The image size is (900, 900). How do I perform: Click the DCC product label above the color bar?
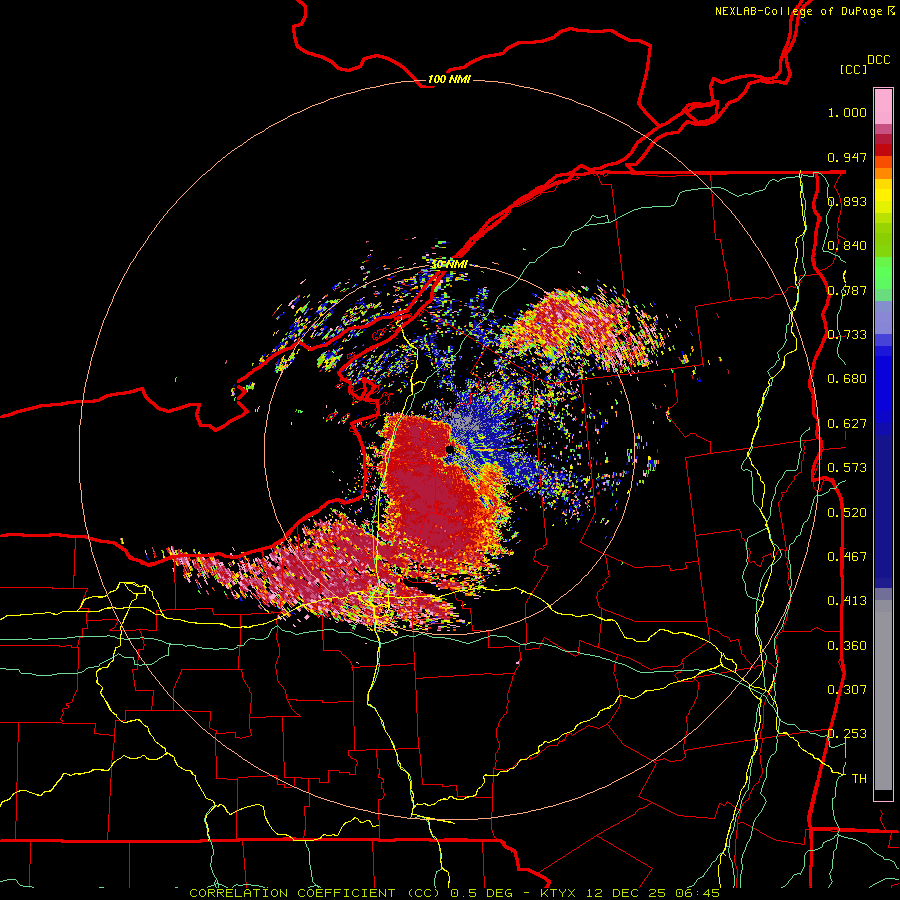879,60
